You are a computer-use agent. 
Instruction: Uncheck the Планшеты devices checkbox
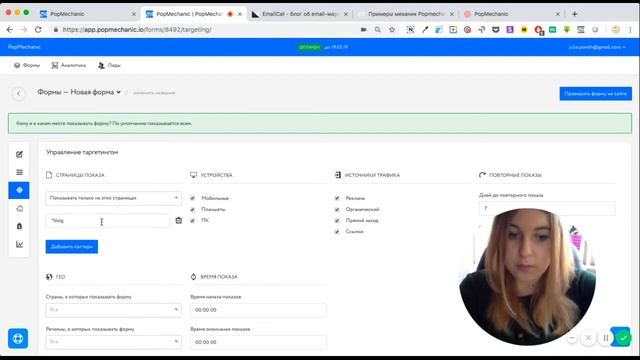[x=192, y=209]
